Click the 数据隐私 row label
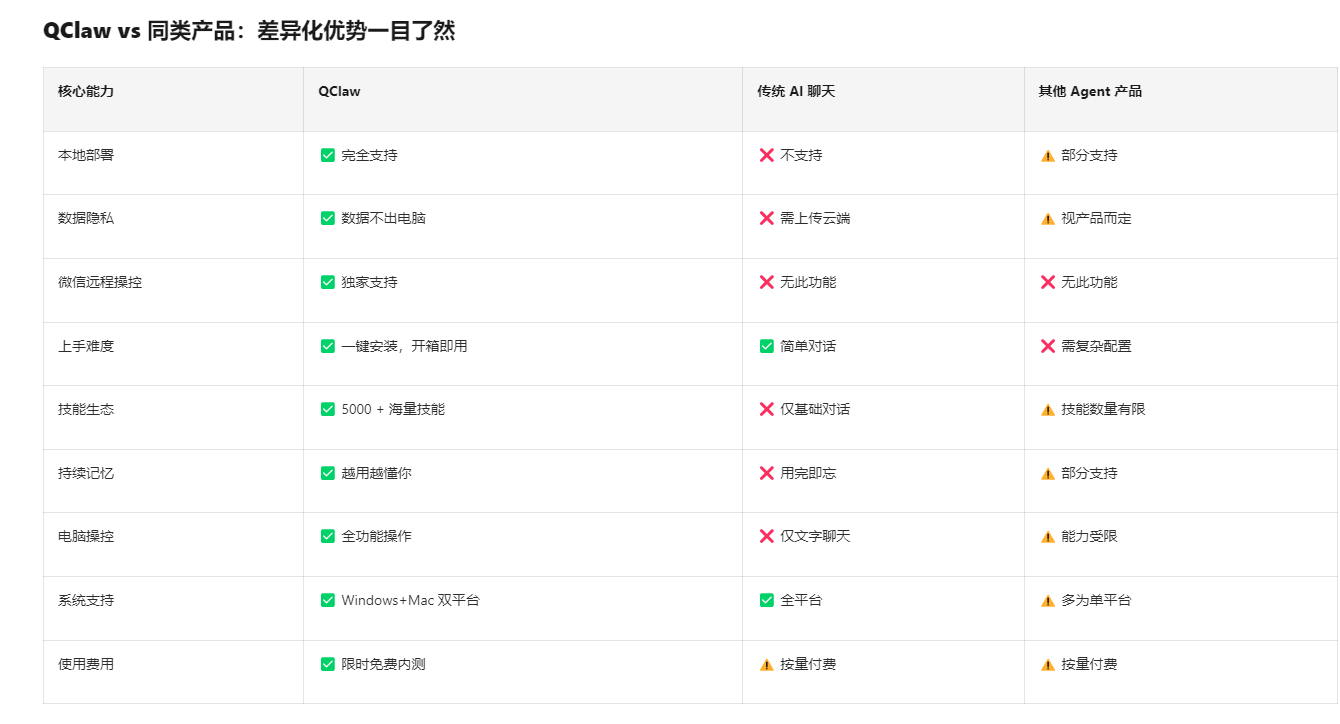This screenshot has height=724, width=1340. point(86,218)
